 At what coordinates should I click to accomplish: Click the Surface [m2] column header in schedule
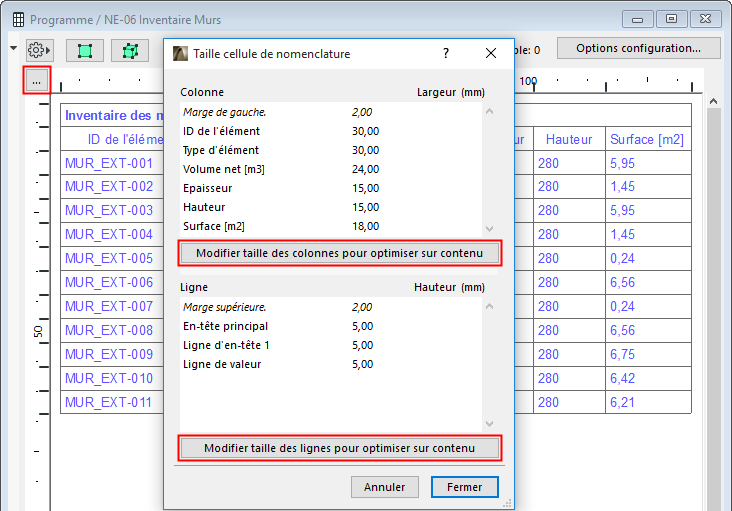(647, 139)
